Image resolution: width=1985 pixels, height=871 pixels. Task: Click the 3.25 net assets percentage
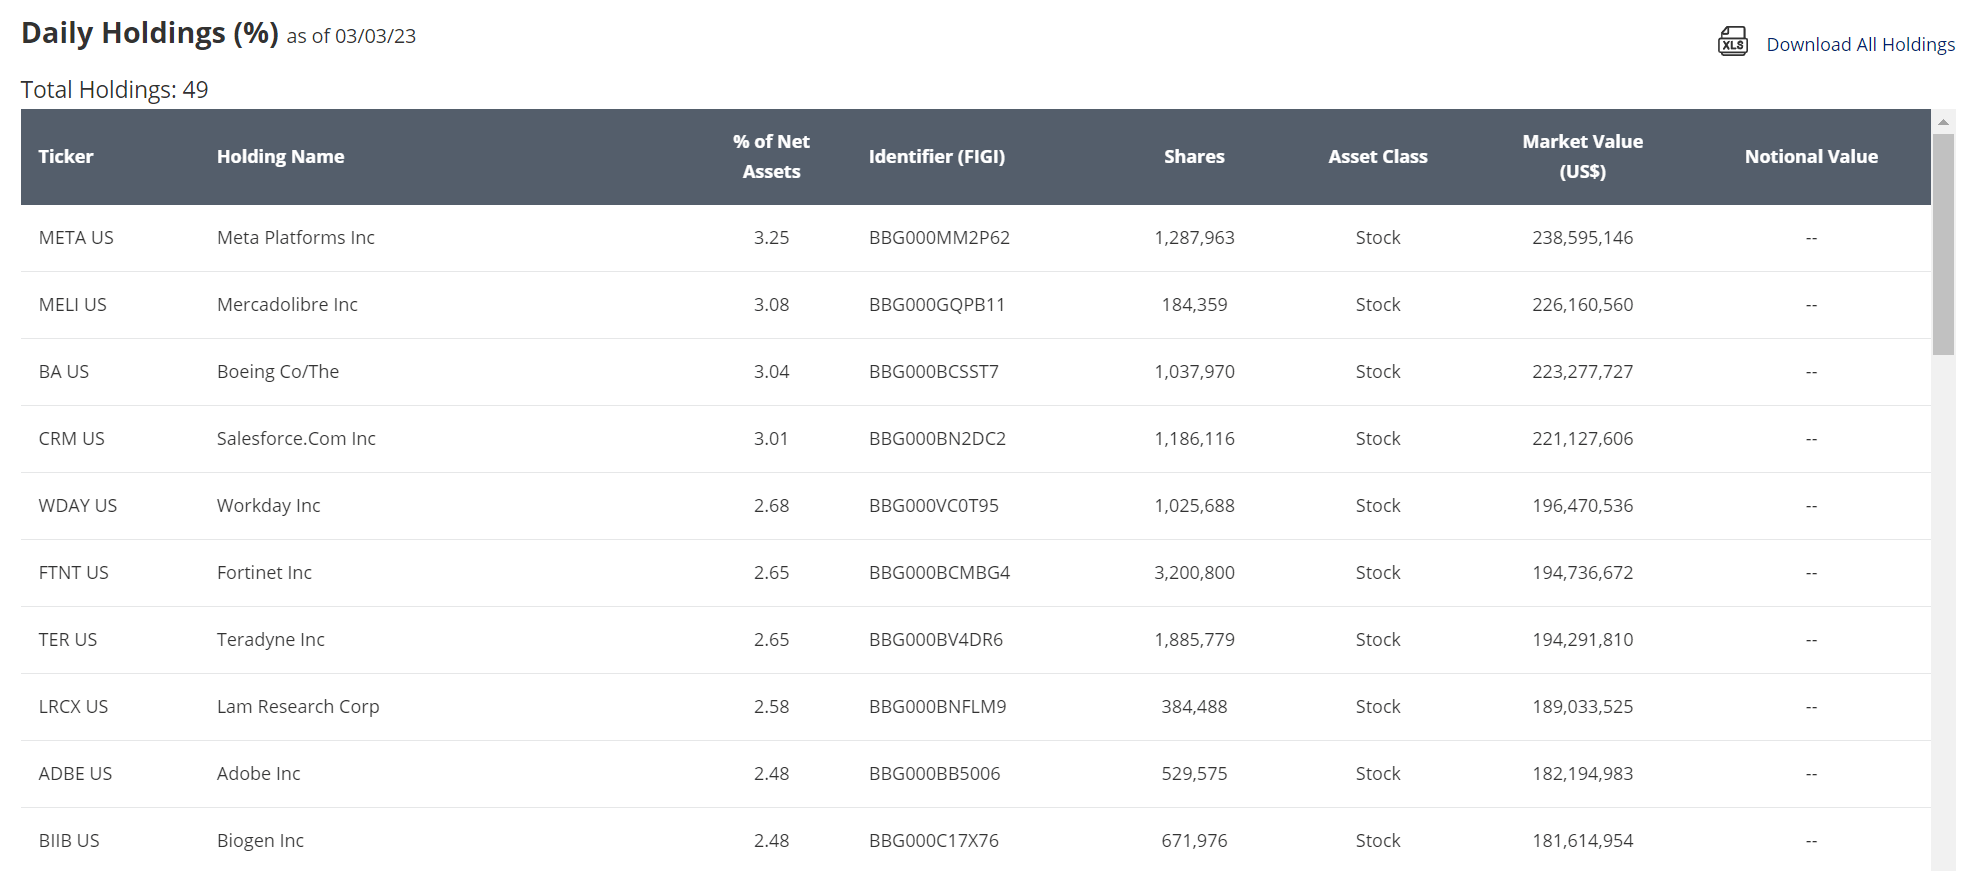771,238
